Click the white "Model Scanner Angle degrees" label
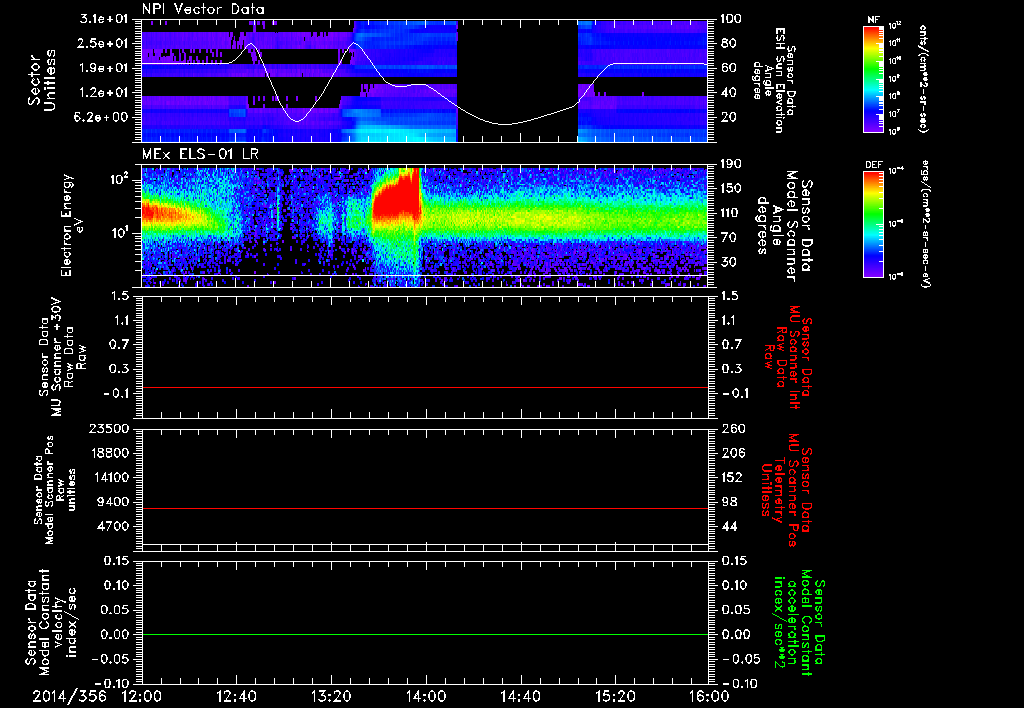Screen dimensions: 1024x708 click(x=785, y=226)
